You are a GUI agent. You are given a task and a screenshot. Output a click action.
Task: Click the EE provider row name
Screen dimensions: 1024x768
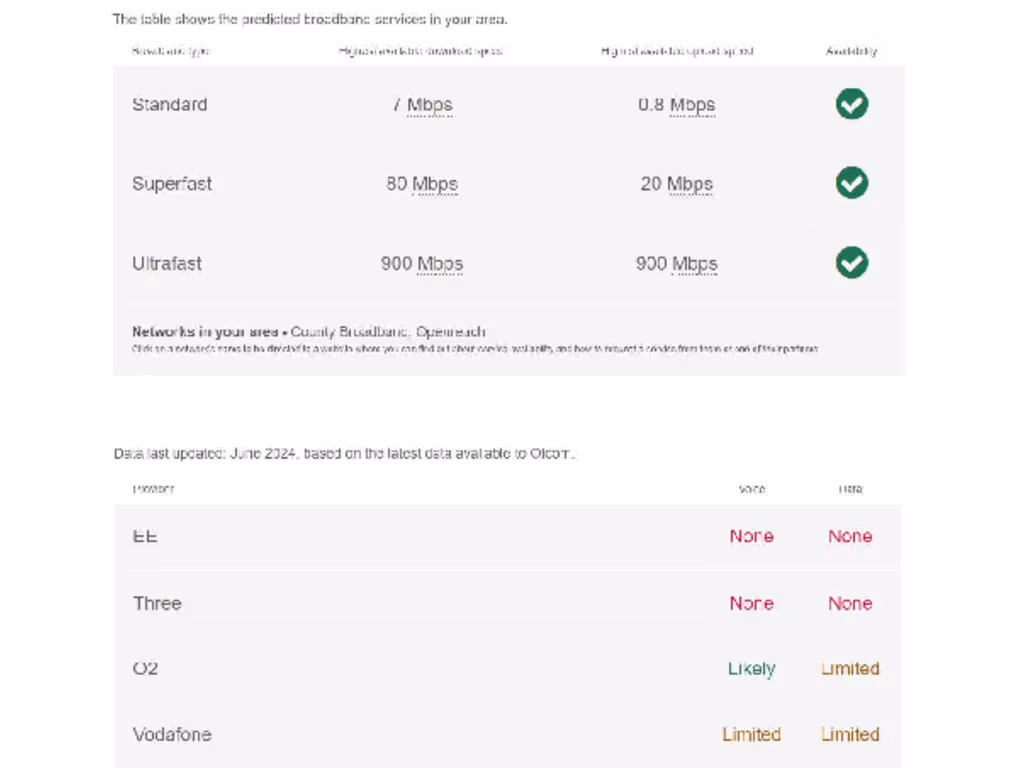145,536
